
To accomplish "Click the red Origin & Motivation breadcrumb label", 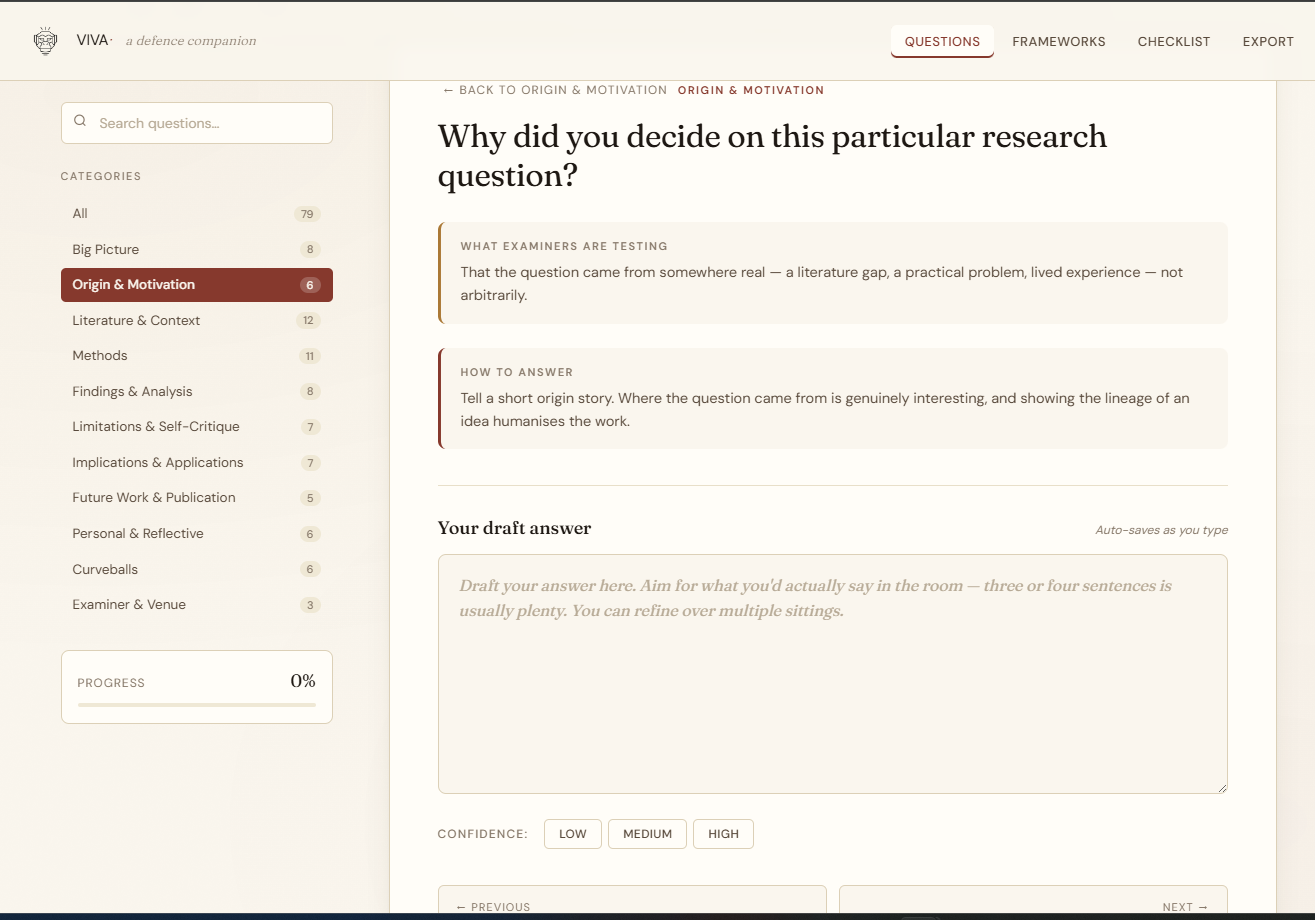I will point(751,90).
